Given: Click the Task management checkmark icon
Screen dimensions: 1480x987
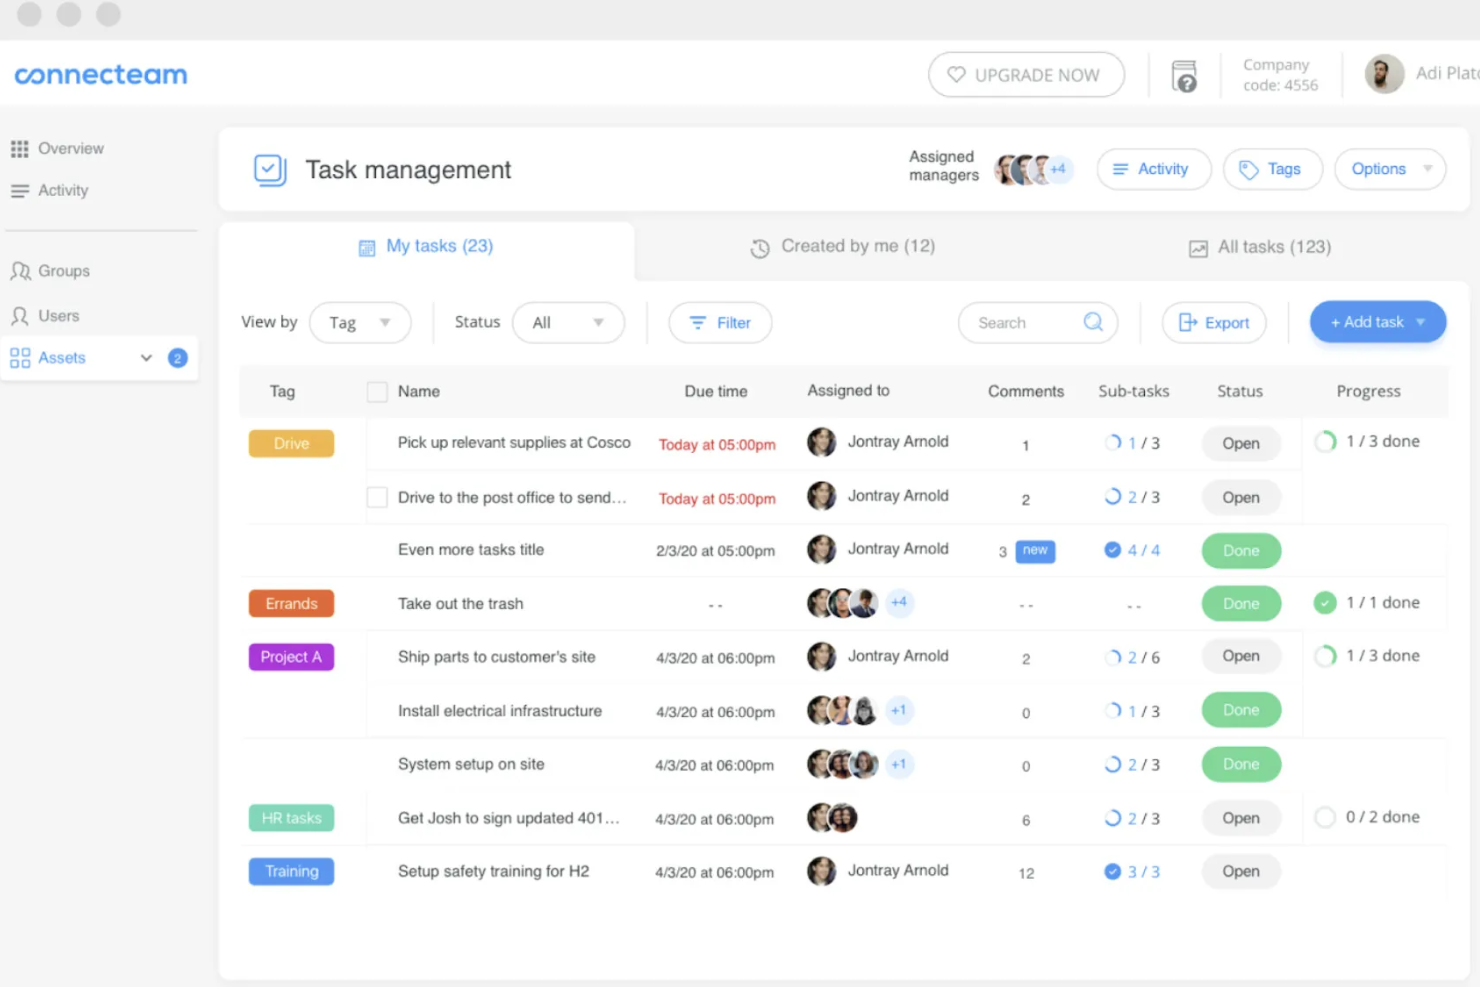Looking at the screenshot, I should pos(270,170).
